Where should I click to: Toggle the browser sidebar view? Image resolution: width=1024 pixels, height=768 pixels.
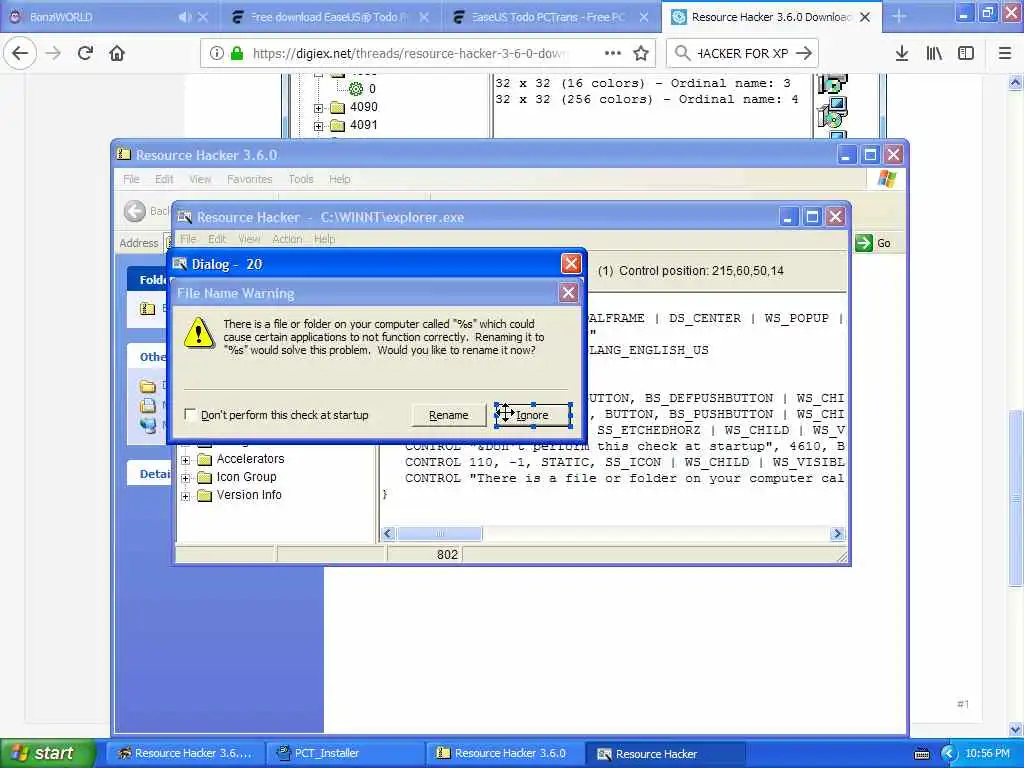(x=966, y=53)
